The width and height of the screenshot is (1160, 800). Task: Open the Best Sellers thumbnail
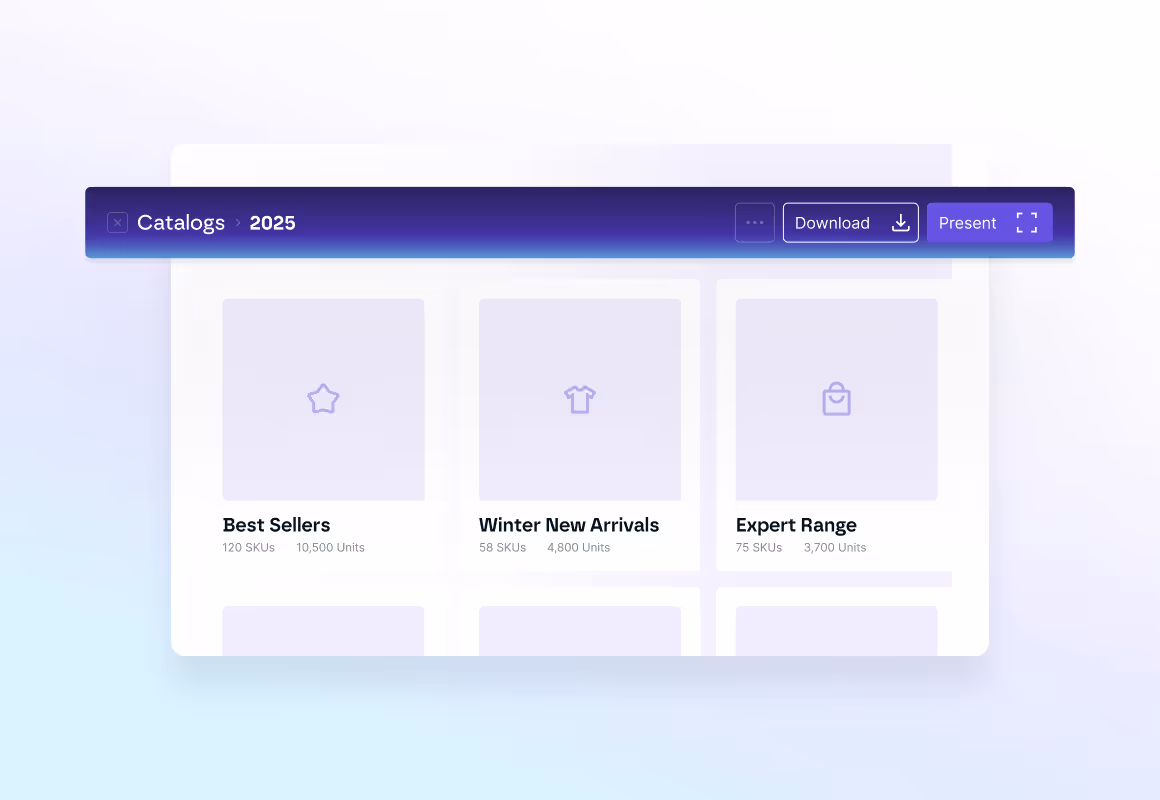pyautogui.click(x=323, y=400)
